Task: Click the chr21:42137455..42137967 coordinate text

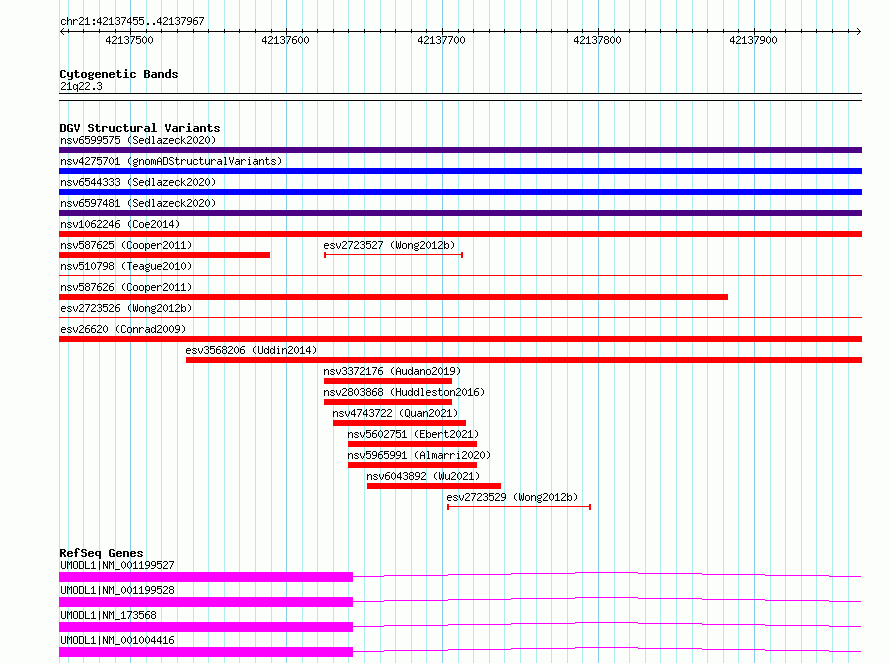Action: tap(132, 21)
